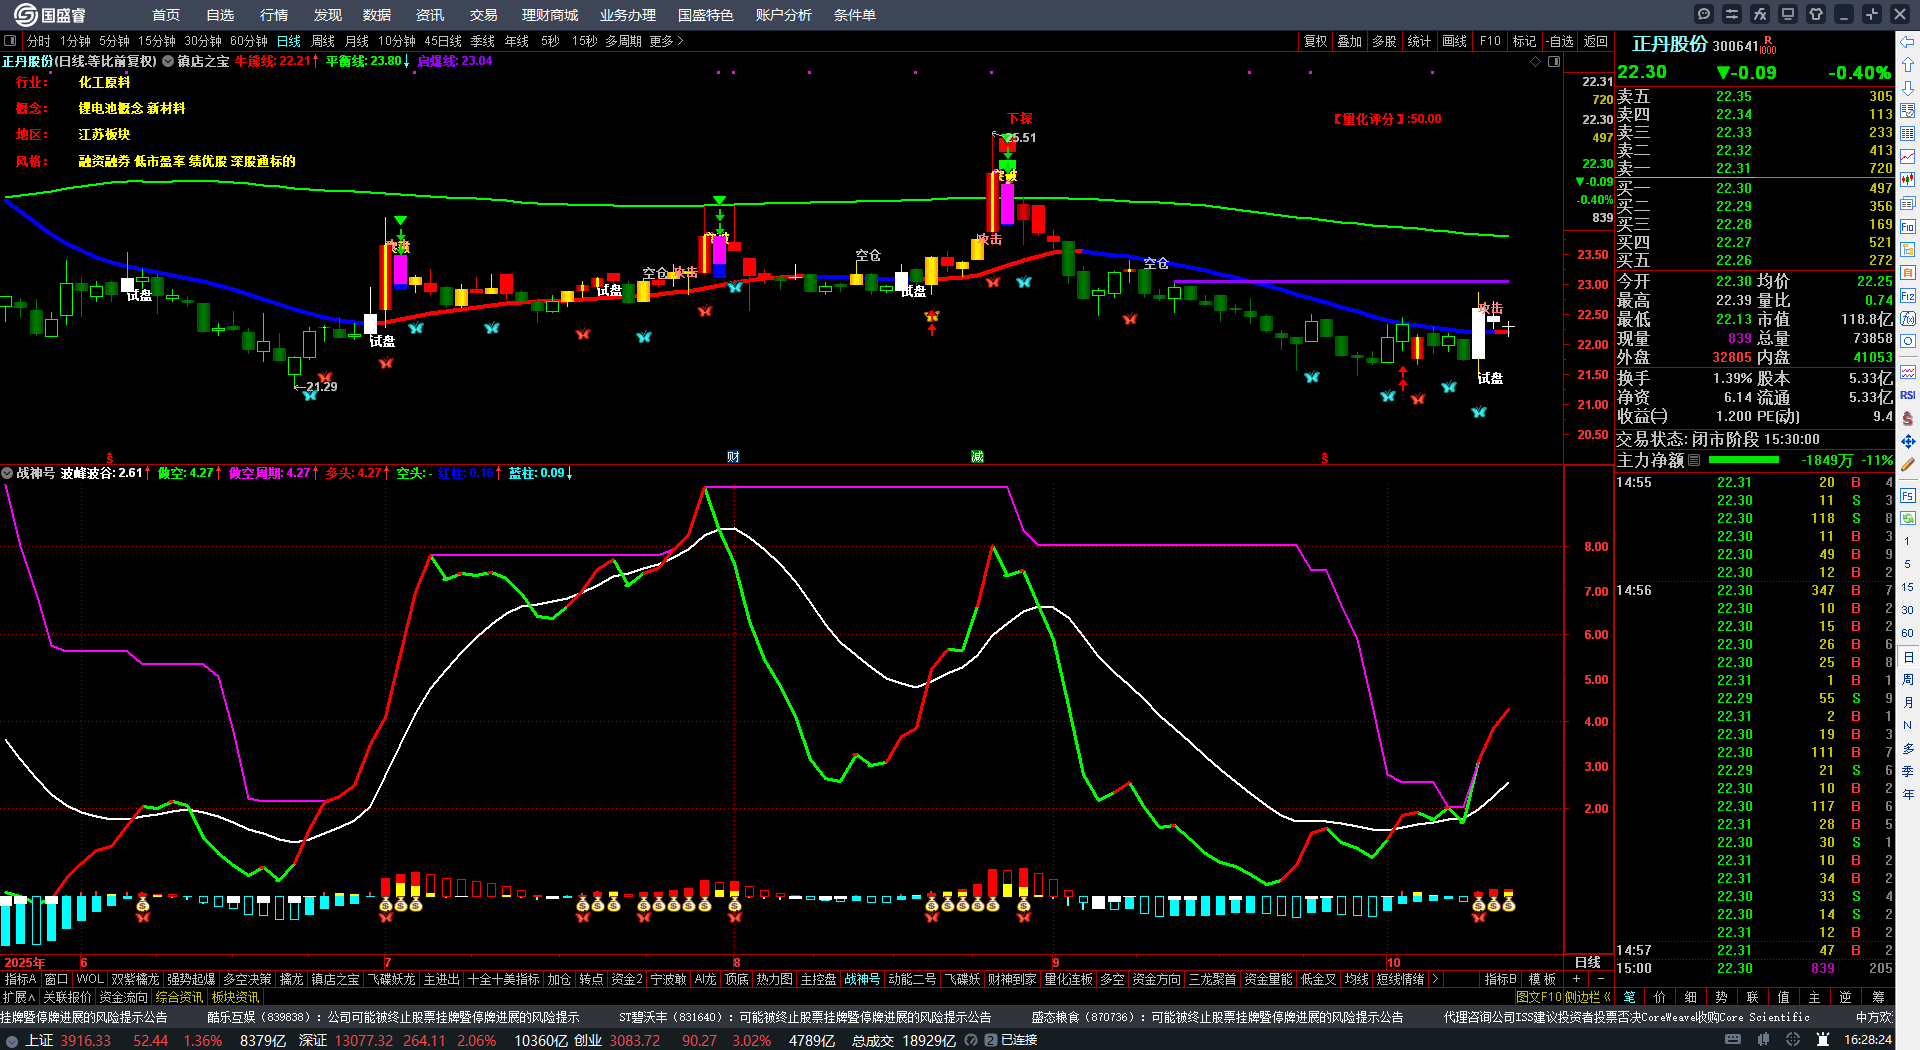Click the up-arrow previous stock sidebar icon

1908,65
